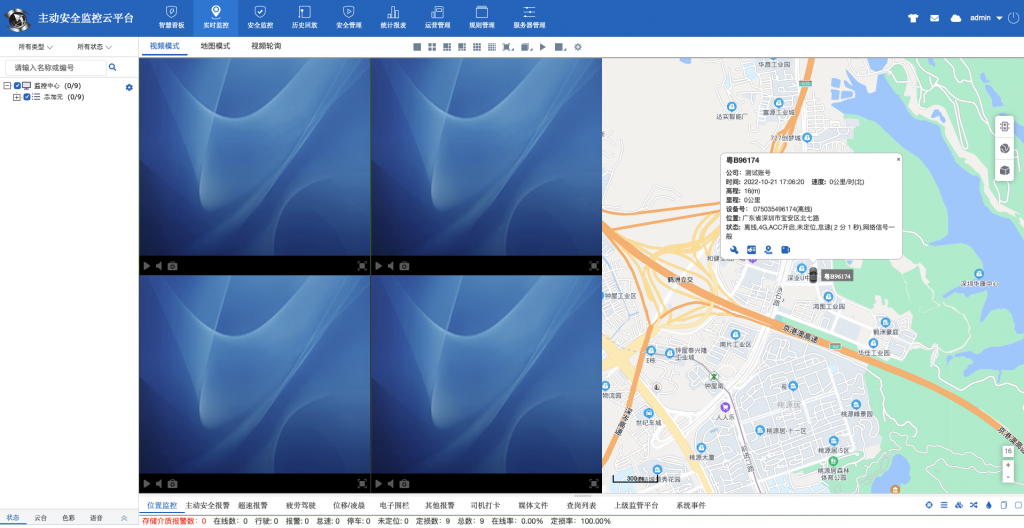The height and width of the screenshot is (528, 1024).
Task: Open the 所有类型 dropdown
Action: coord(35,47)
